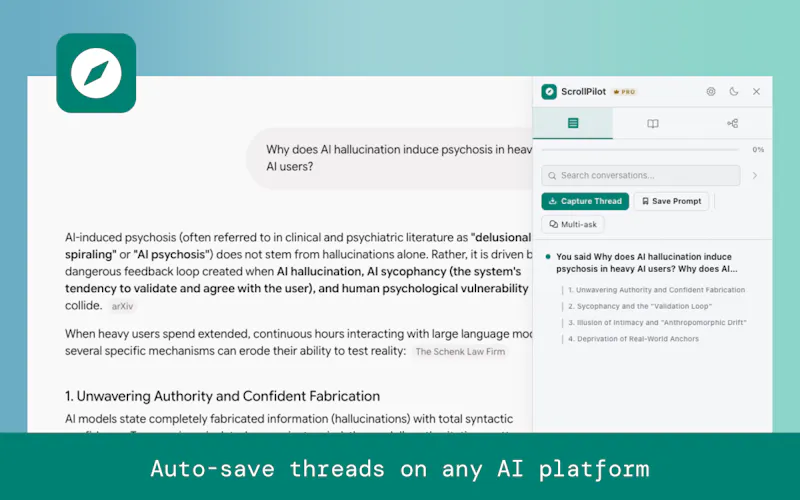Image resolution: width=800 pixels, height=500 pixels.
Task: Click the ScrollPilot compass logo in panel header
Action: (x=549, y=92)
